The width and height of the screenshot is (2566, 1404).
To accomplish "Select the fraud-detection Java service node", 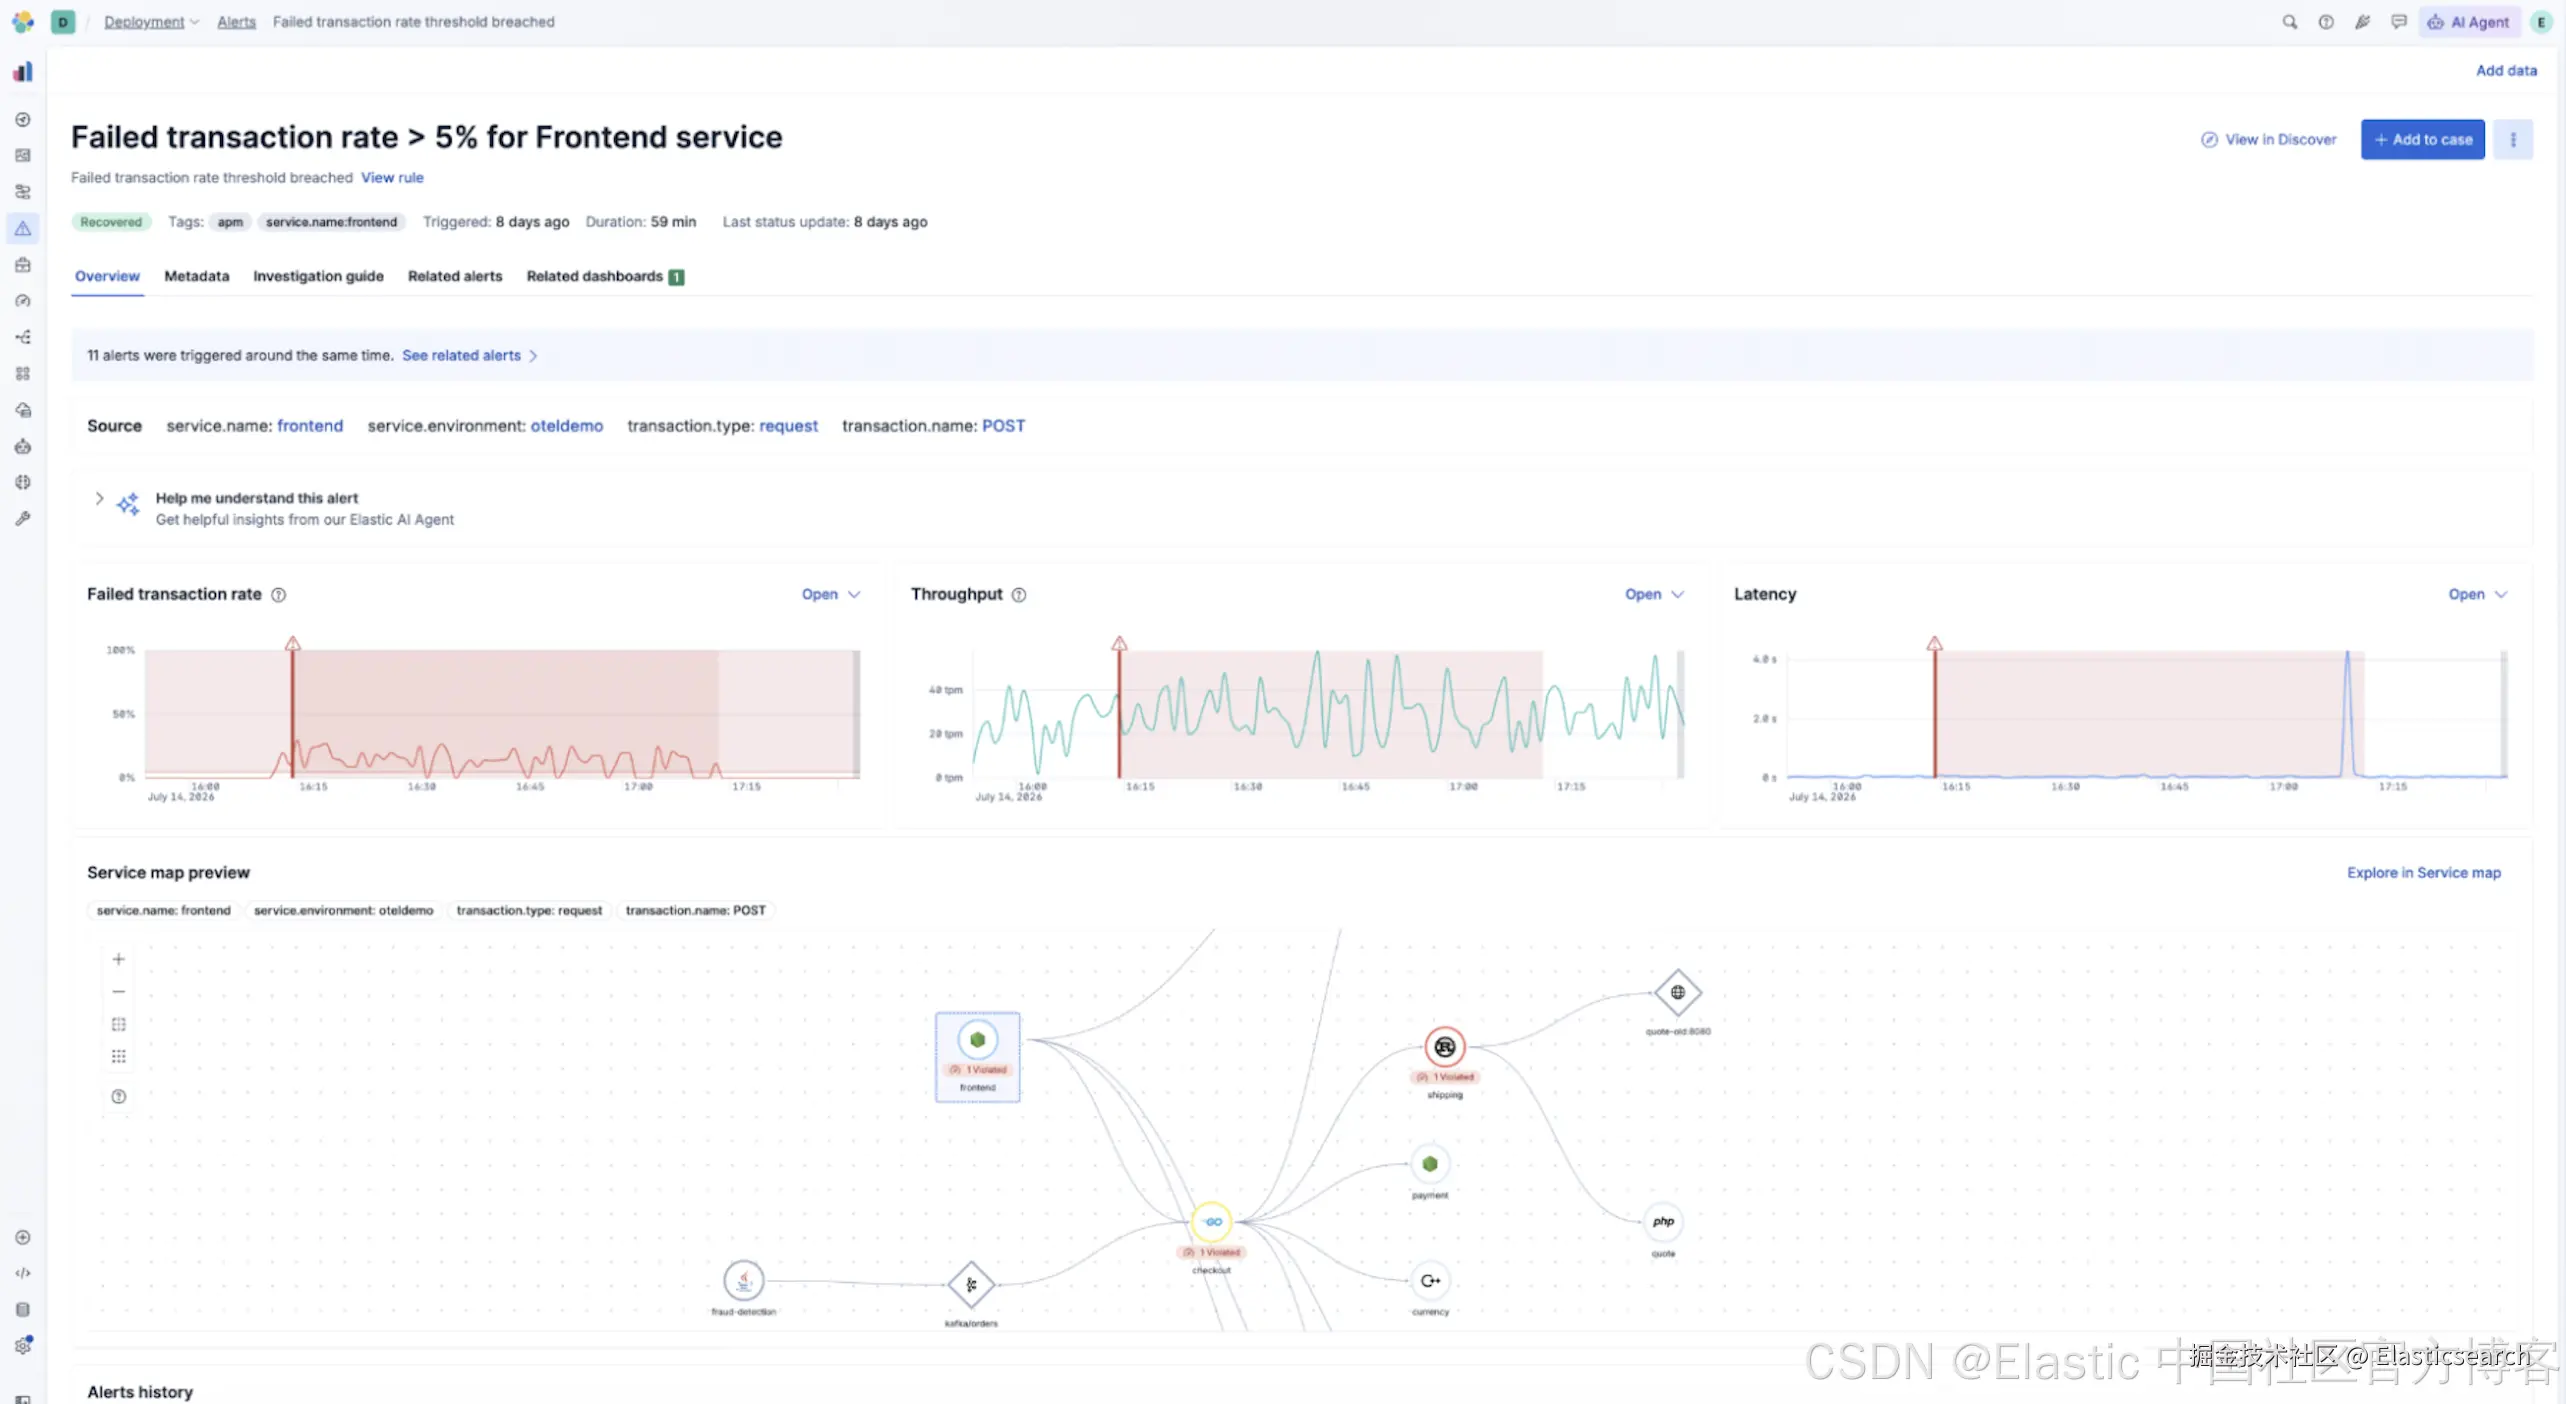I will [x=743, y=1280].
